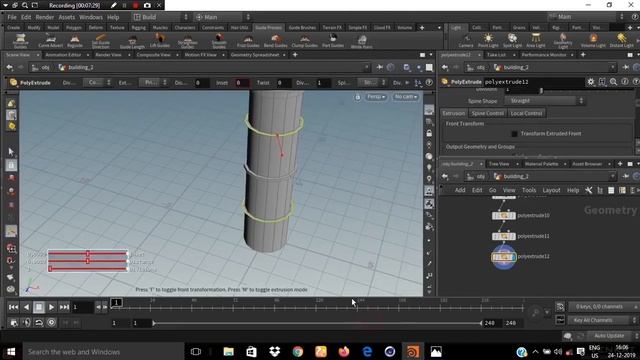The width and height of the screenshot is (640, 360).
Task: Click the top red slider in viewport HUD
Action: coord(87,254)
